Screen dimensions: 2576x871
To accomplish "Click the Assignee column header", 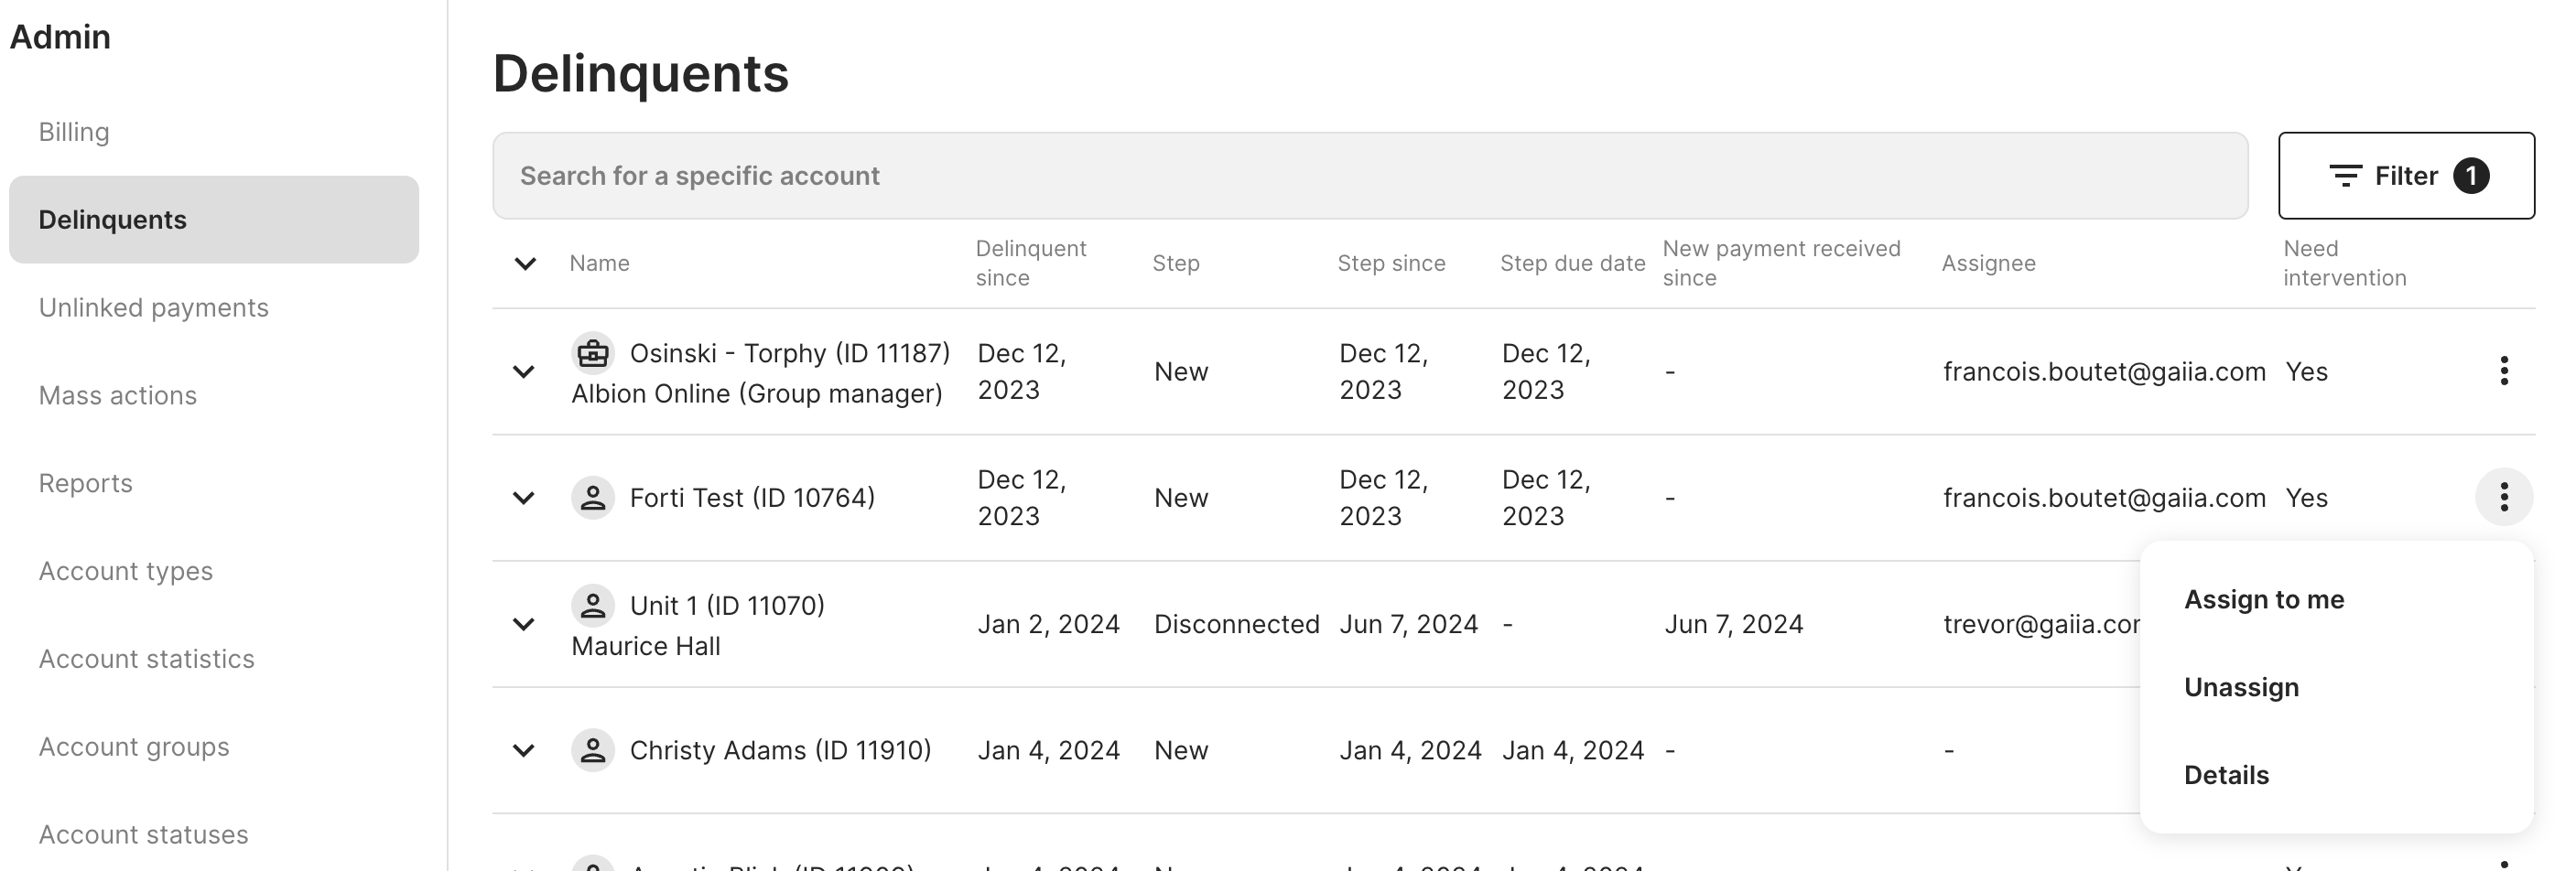I will (x=1988, y=263).
